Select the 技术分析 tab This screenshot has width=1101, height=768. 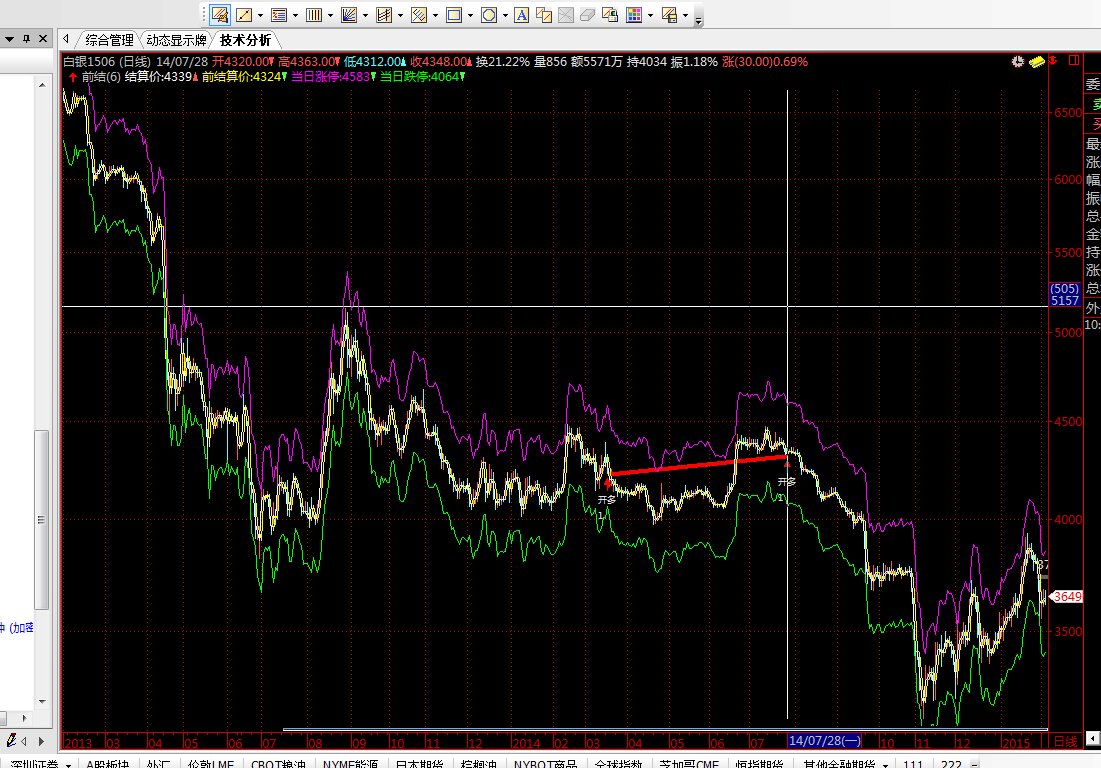point(245,40)
